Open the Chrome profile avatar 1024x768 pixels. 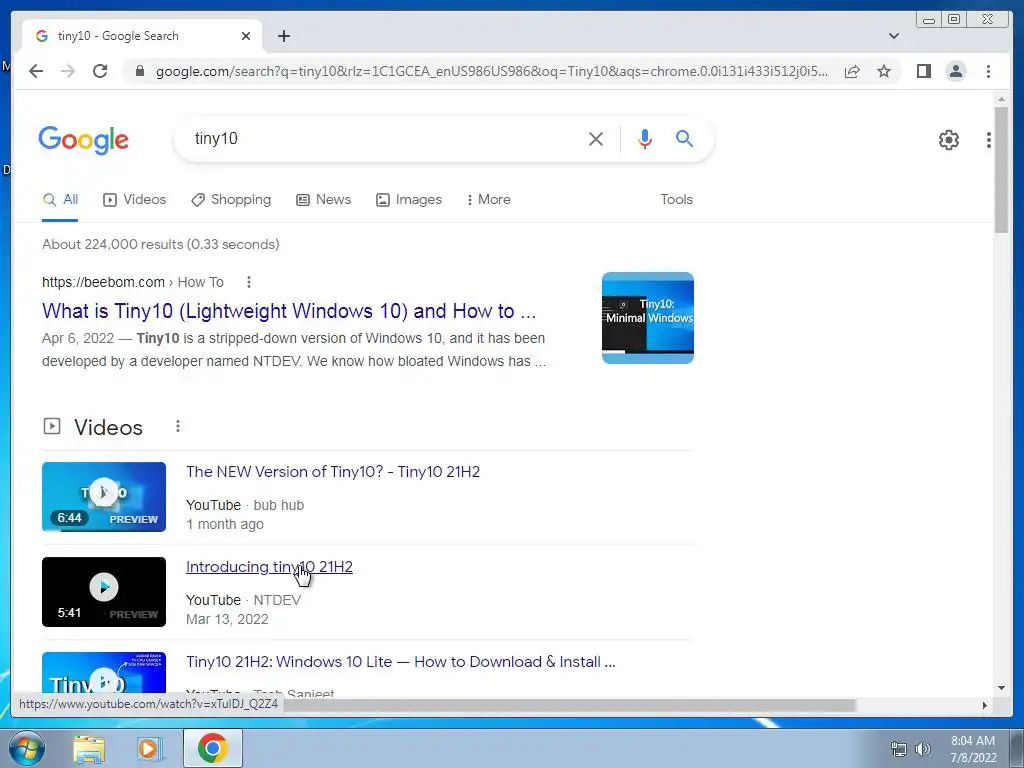955,71
